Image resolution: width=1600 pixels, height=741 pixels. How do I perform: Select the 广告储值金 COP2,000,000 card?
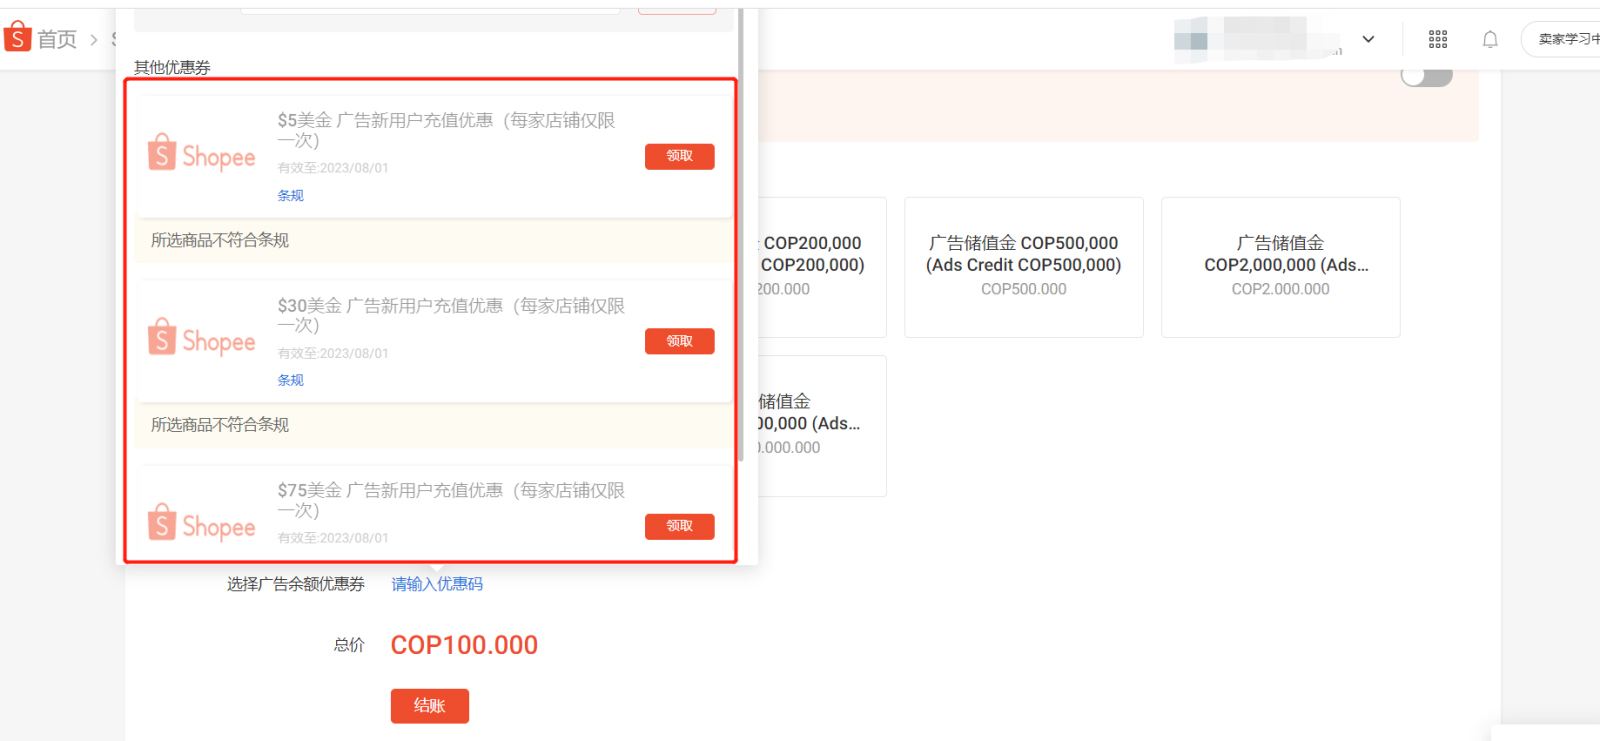(1281, 267)
